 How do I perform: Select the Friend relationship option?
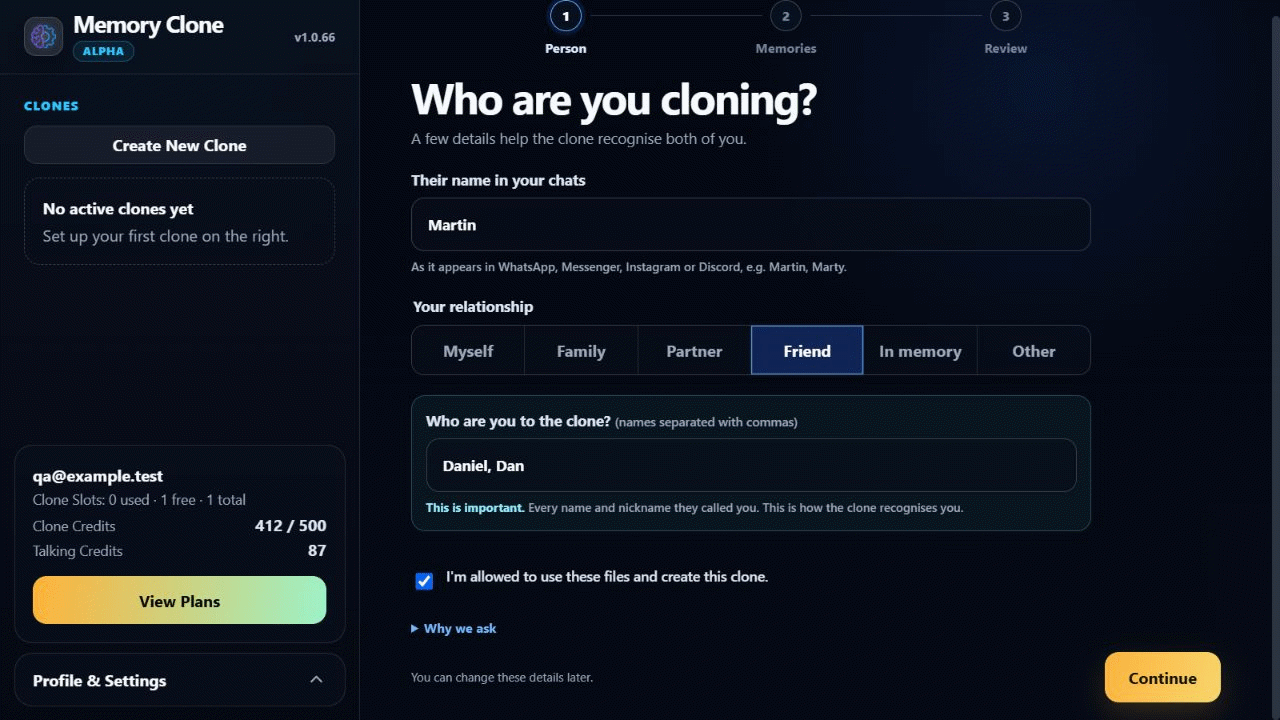(x=807, y=350)
